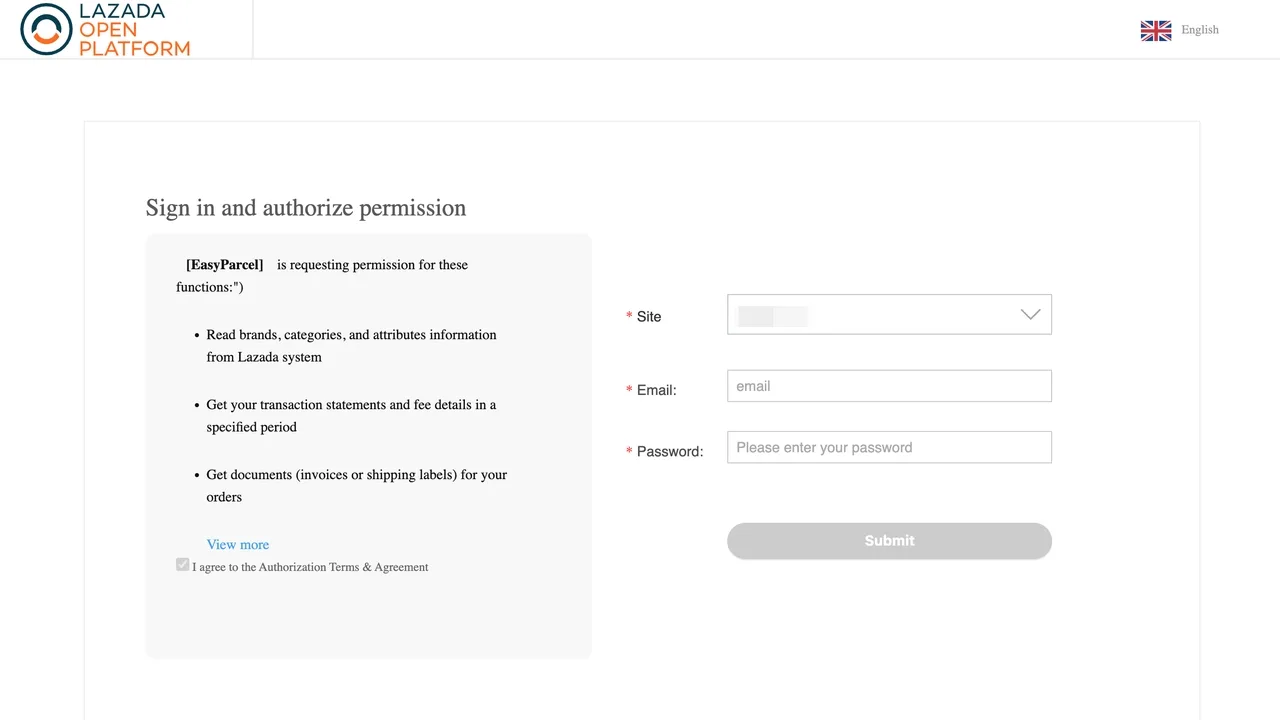Open the View more link
This screenshot has height=720, width=1280.
tap(238, 544)
